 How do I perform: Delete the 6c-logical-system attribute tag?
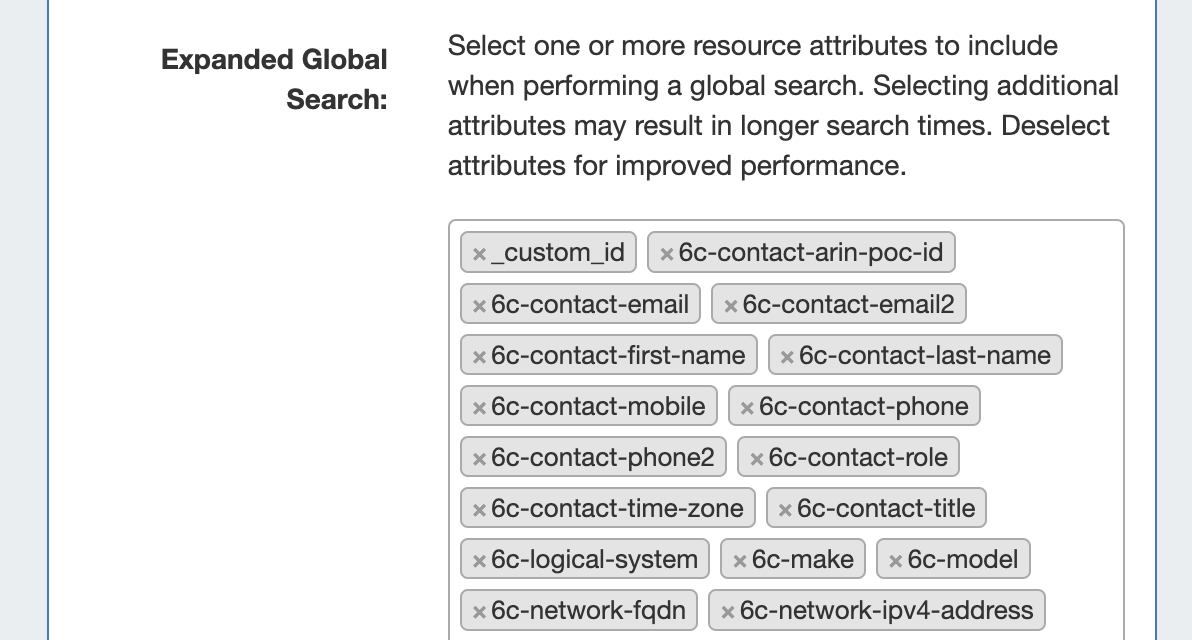pyautogui.click(x=479, y=561)
